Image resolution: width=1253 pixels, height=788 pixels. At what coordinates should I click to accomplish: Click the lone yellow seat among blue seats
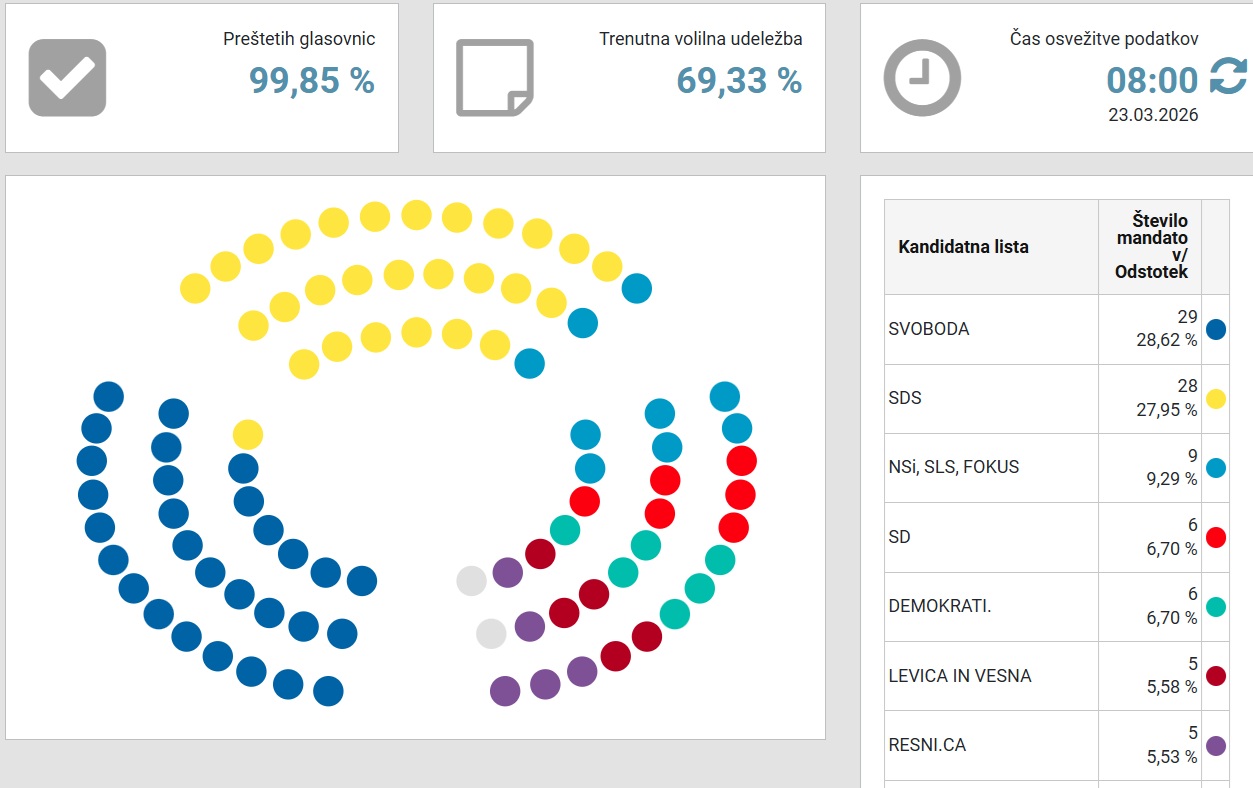248,435
